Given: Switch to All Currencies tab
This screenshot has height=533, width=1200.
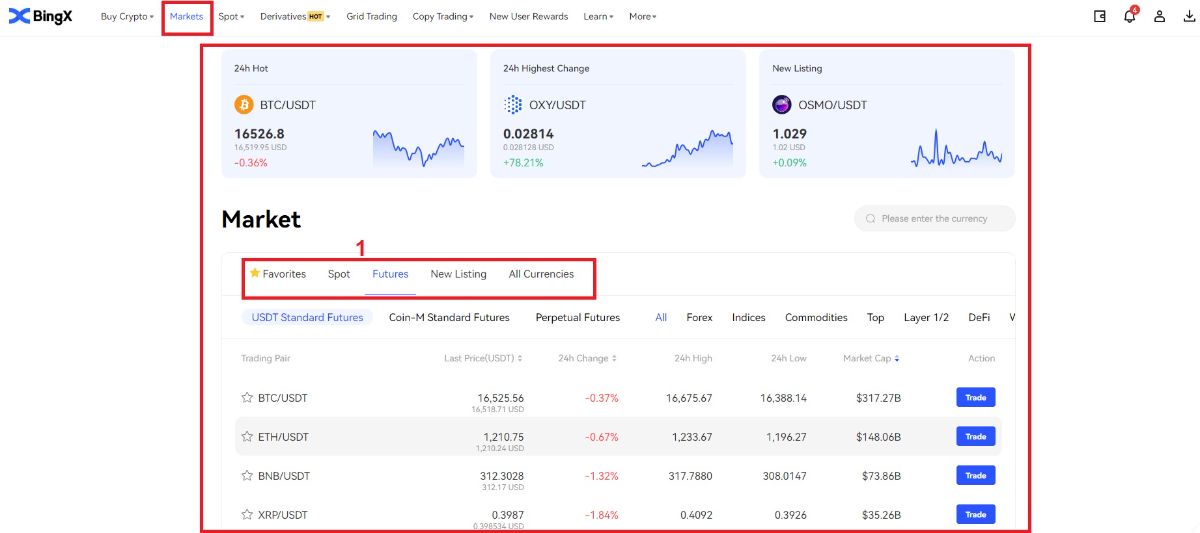Looking at the screenshot, I should [x=541, y=274].
